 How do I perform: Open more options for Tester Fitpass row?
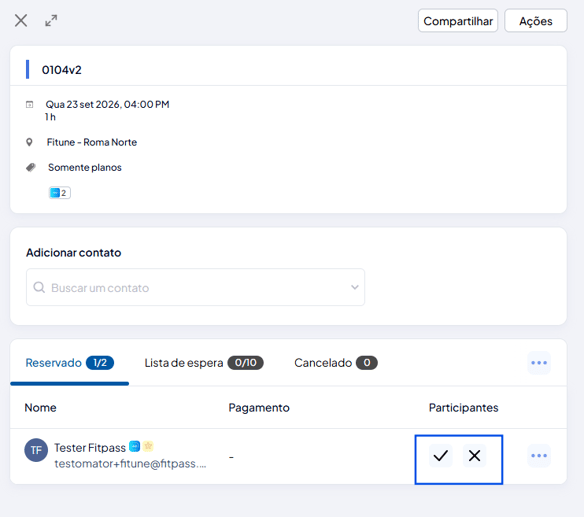pos(539,456)
